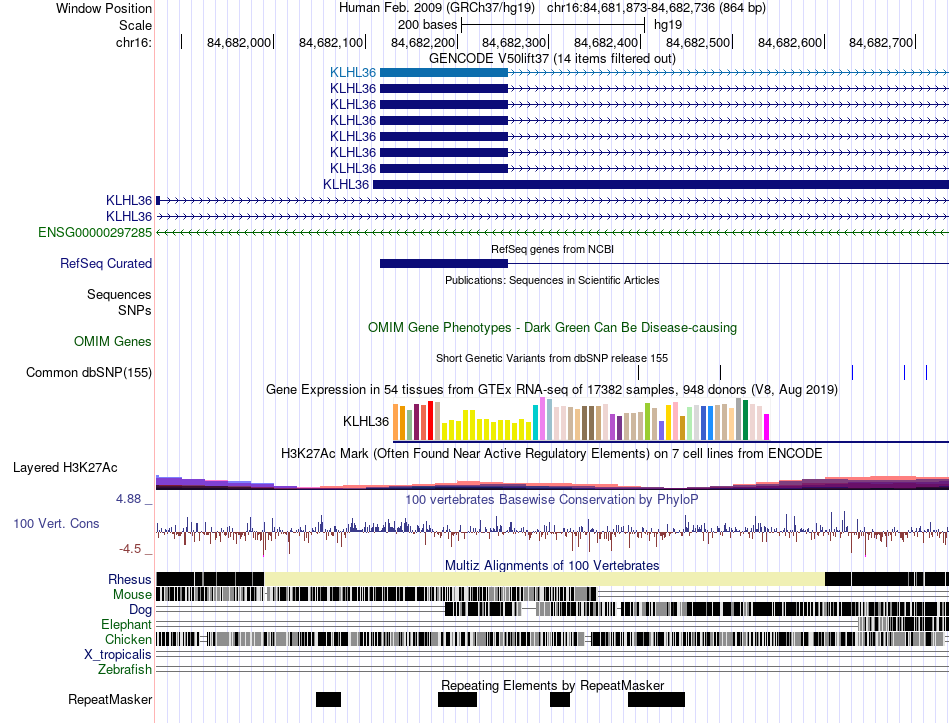The height and width of the screenshot is (723, 950).
Task: Click the light-blue highlighted KLHL36 transcript label
Action: click(x=353, y=73)
